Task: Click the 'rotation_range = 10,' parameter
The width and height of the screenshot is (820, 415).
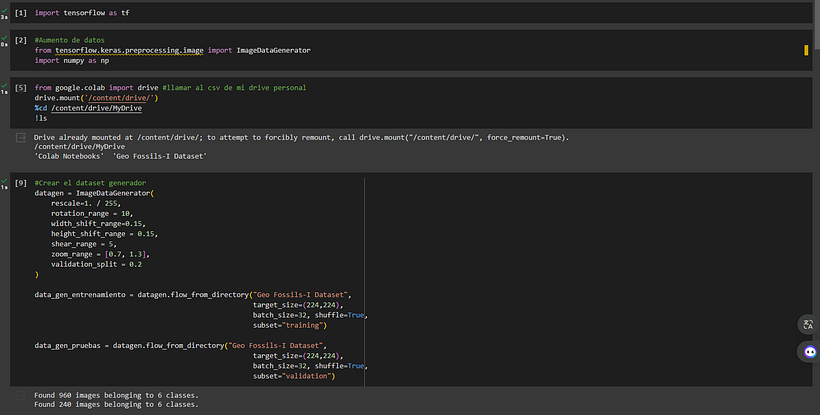Action: [x=92, y=213]
